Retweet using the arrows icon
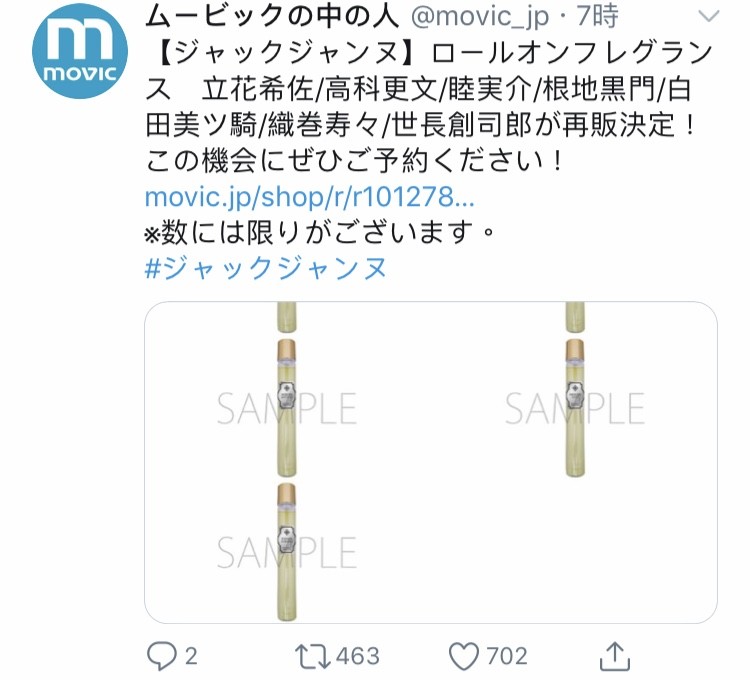 (x=313, y=656)
